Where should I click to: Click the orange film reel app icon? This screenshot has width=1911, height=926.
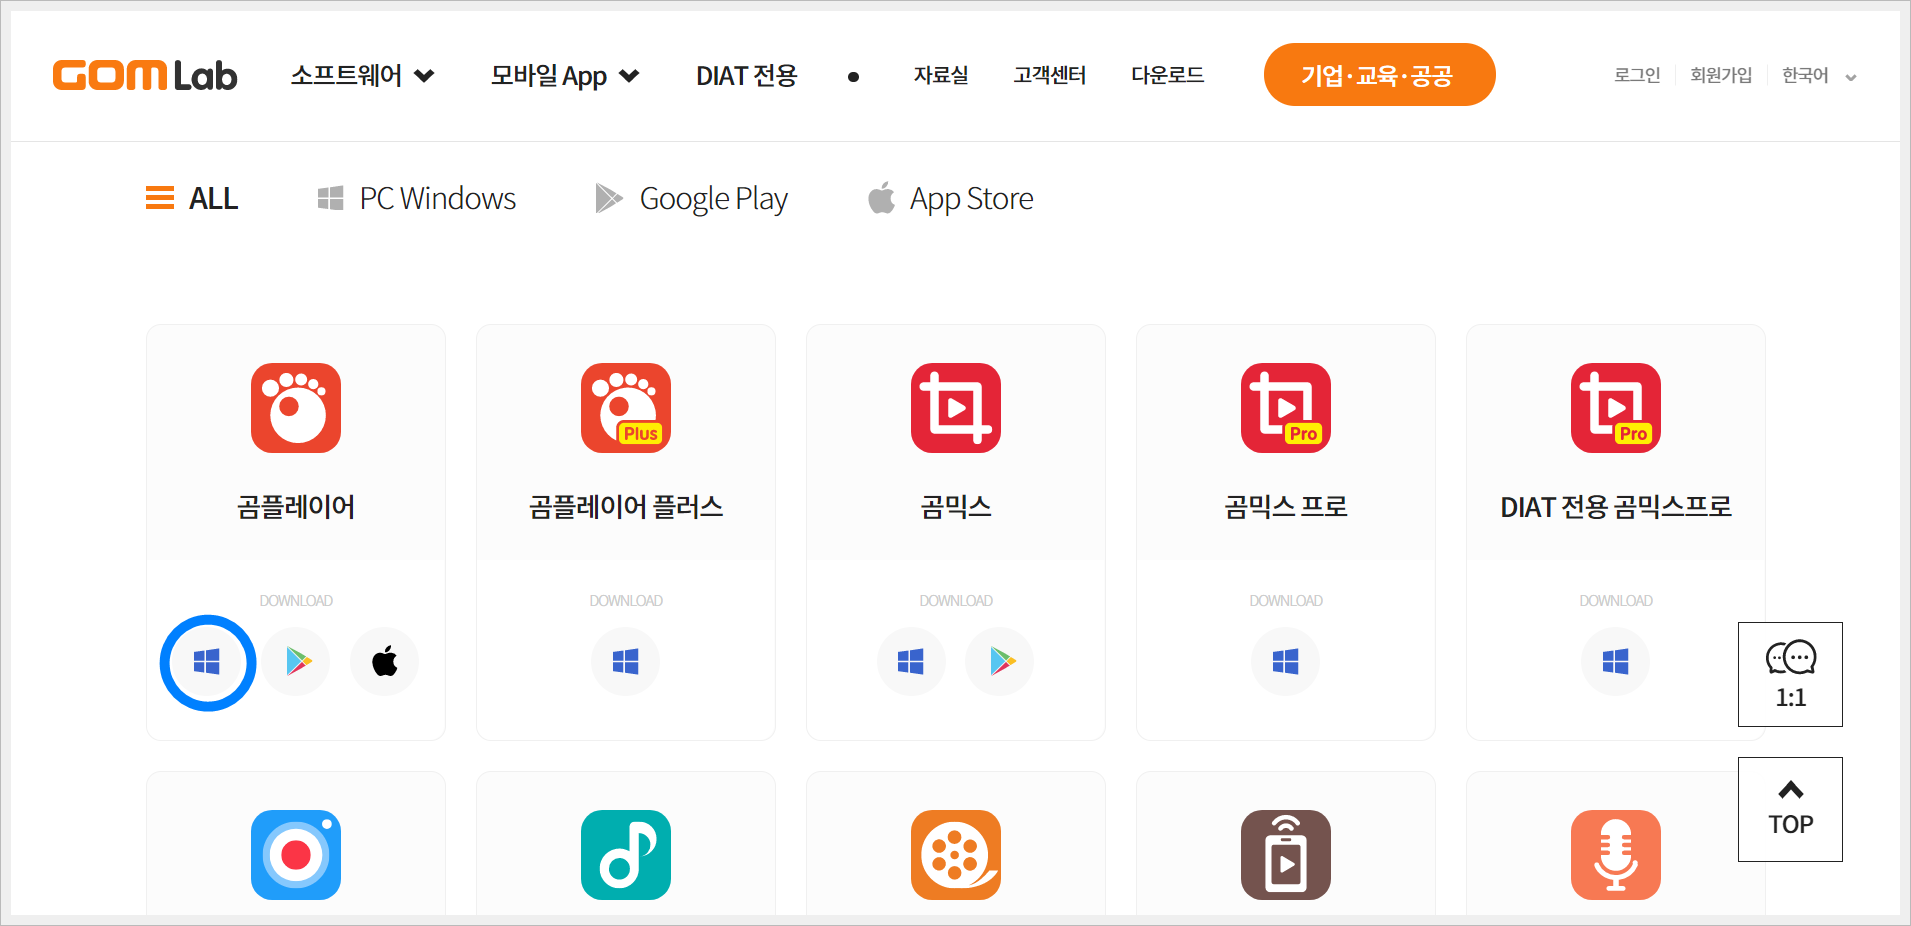956,855
